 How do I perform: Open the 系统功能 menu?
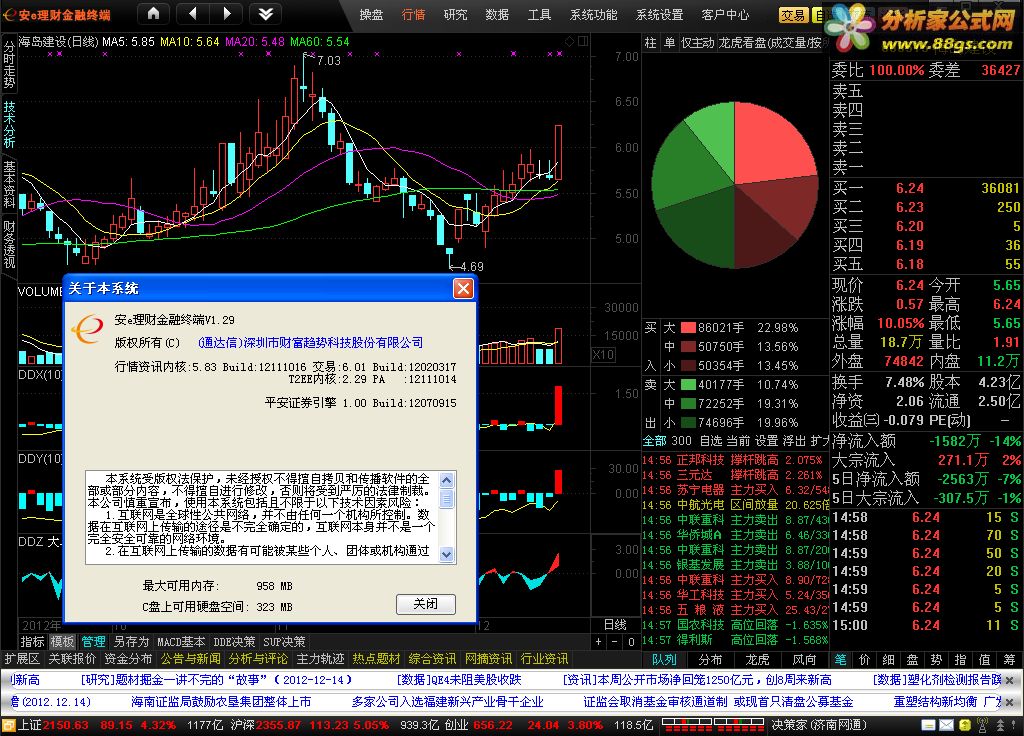point(594,14)
